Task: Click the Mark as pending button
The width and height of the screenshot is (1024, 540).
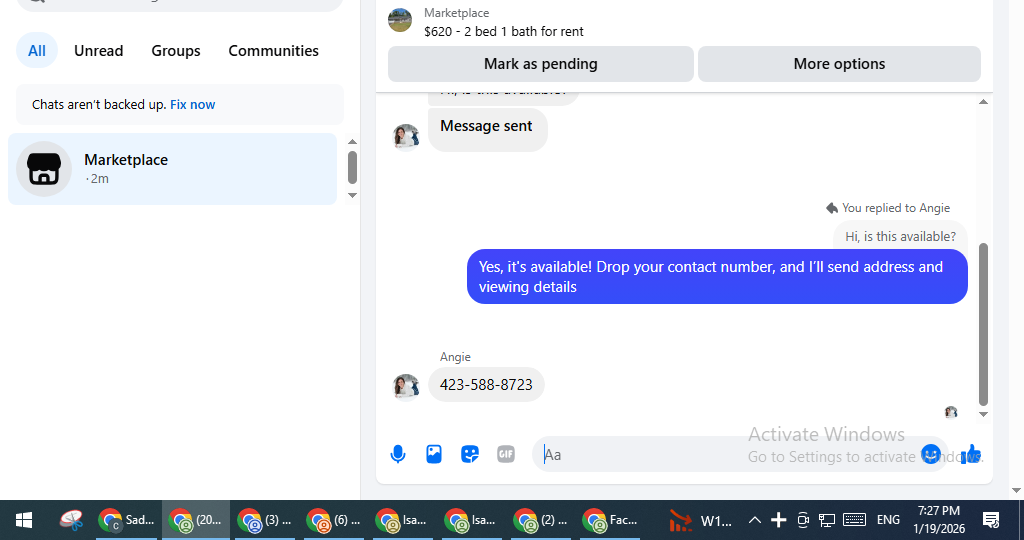Action: coord(541,64)
